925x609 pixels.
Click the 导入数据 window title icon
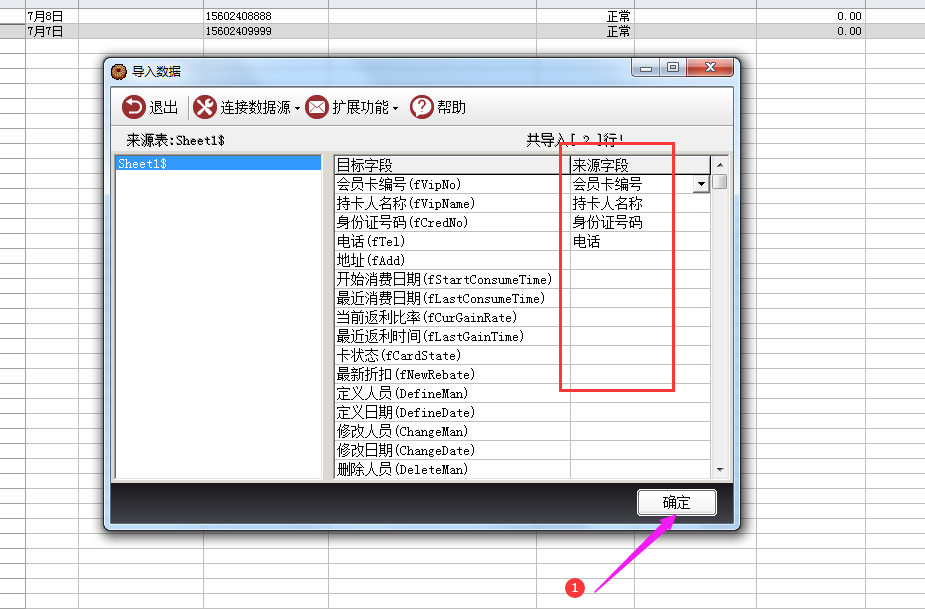point(119,72)
